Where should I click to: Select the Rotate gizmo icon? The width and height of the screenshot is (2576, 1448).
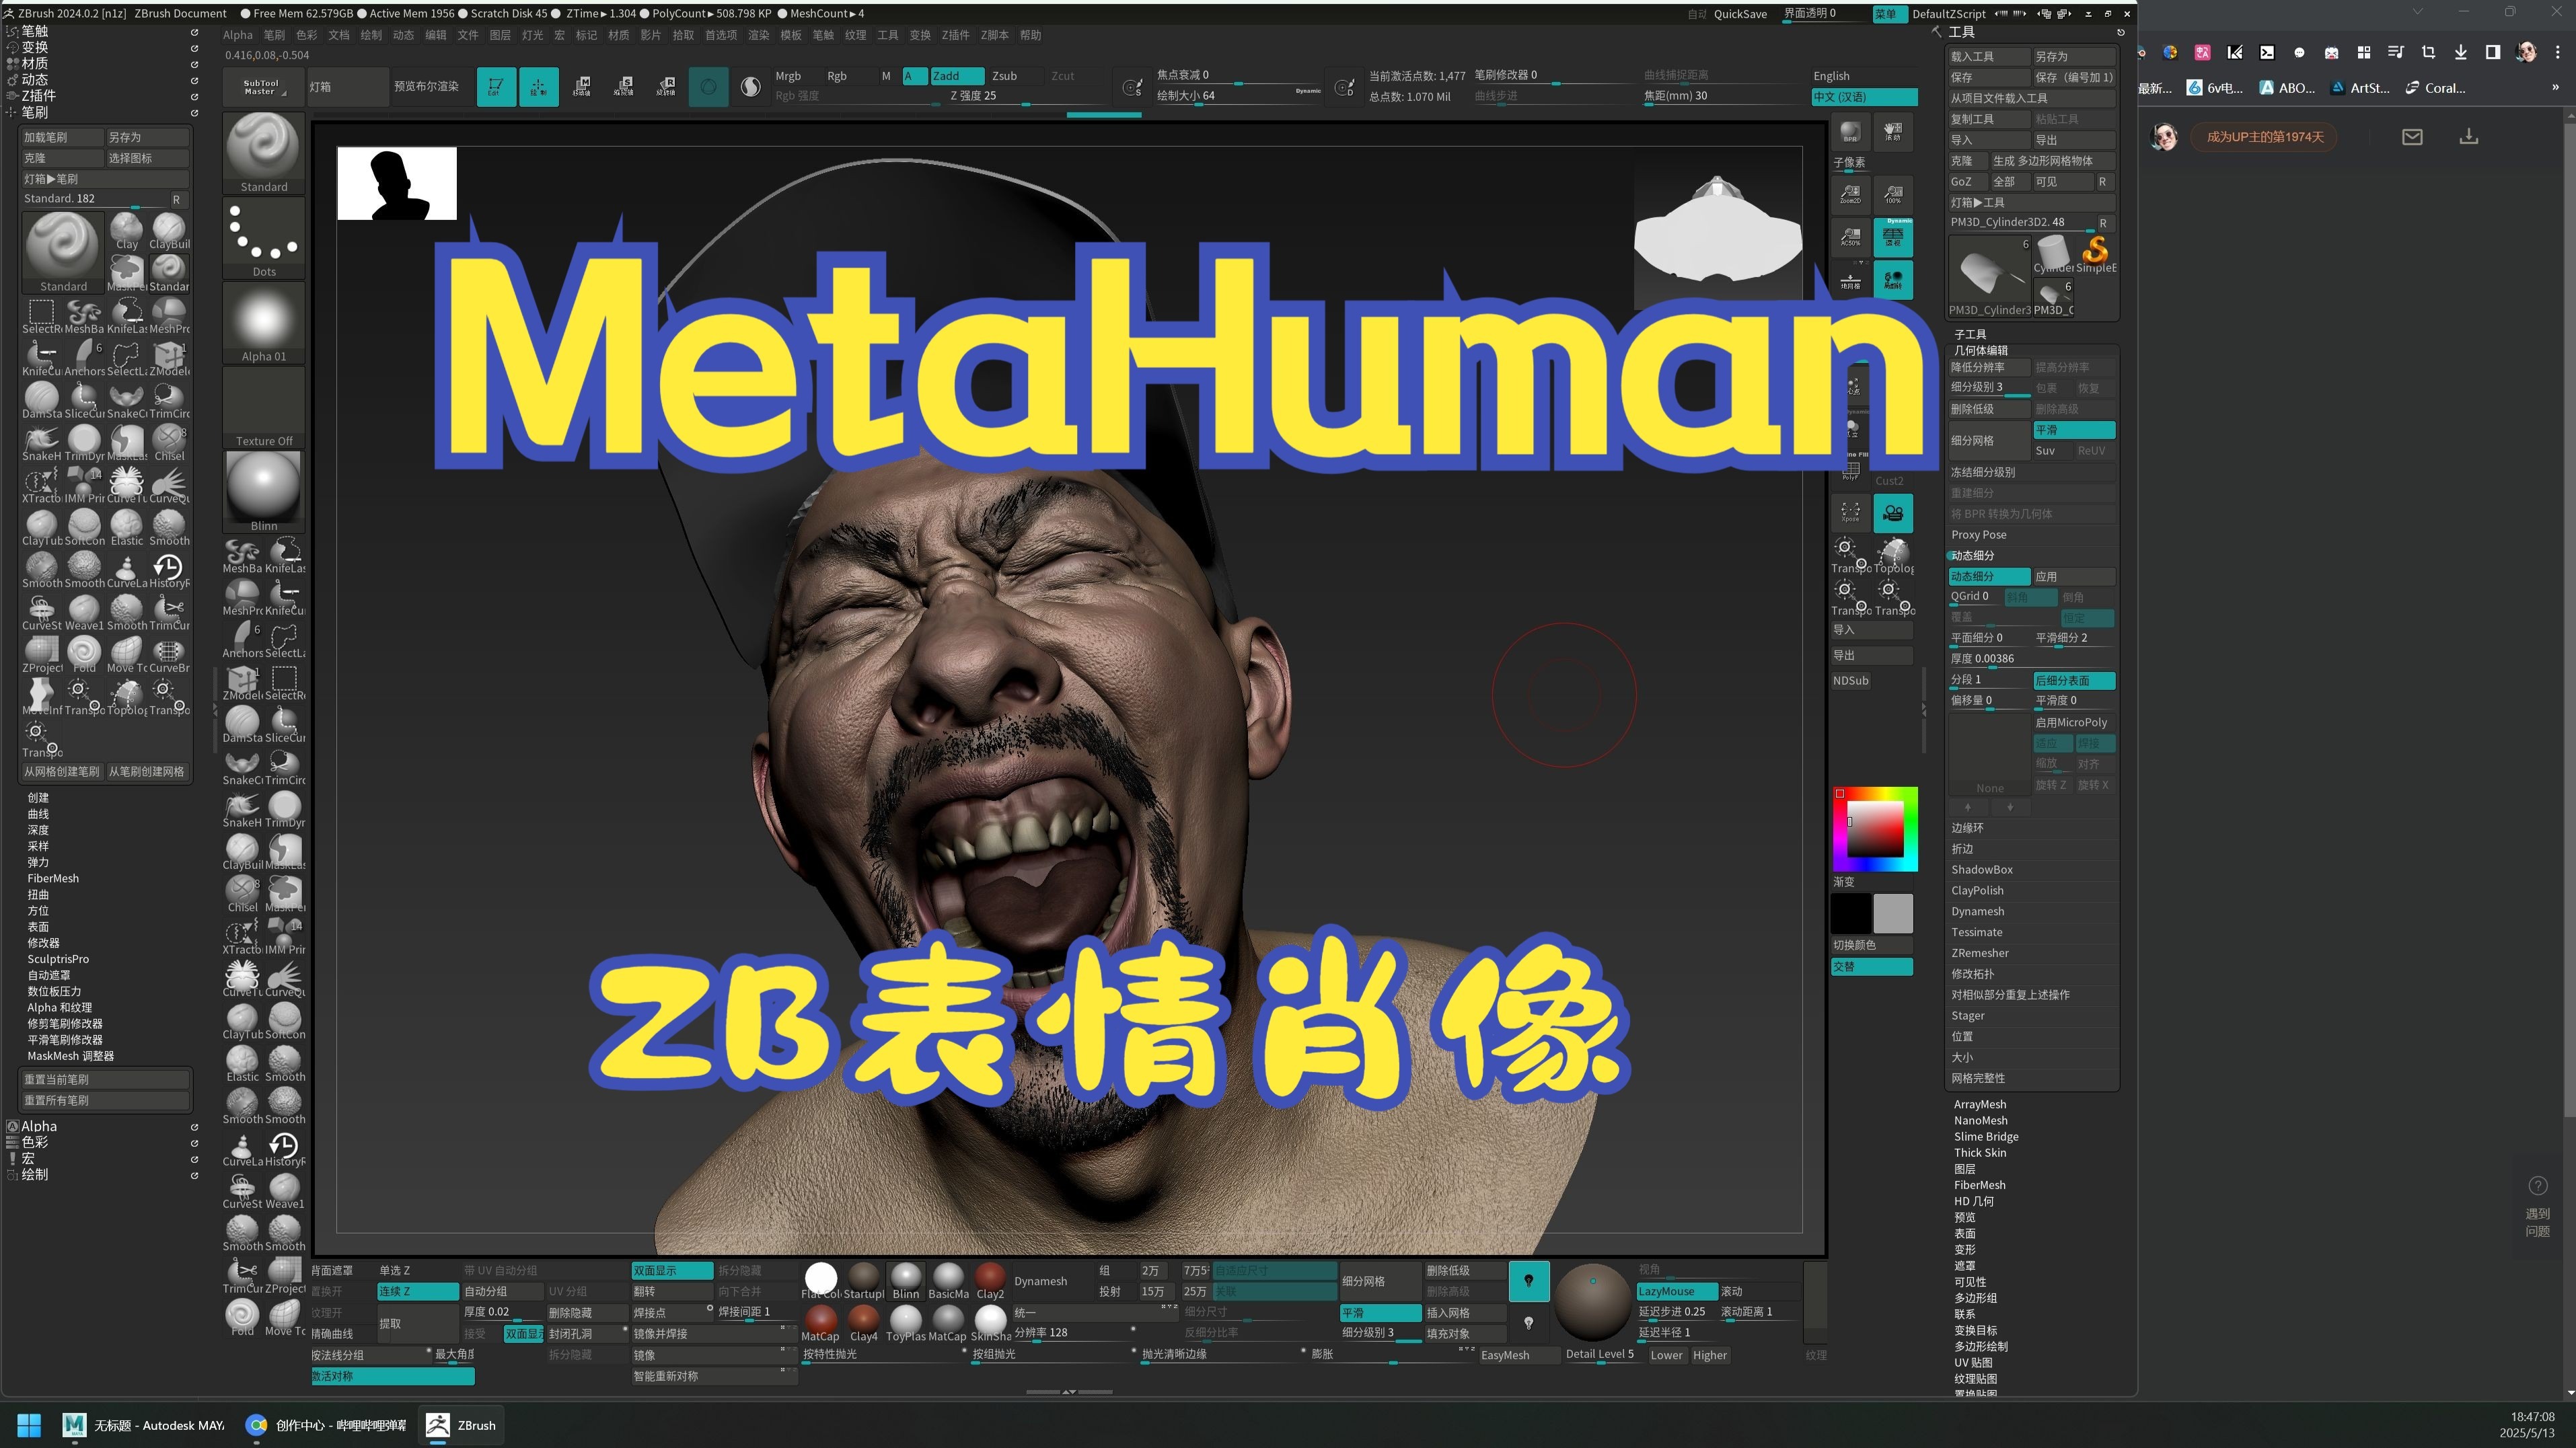tap(665, 87)
